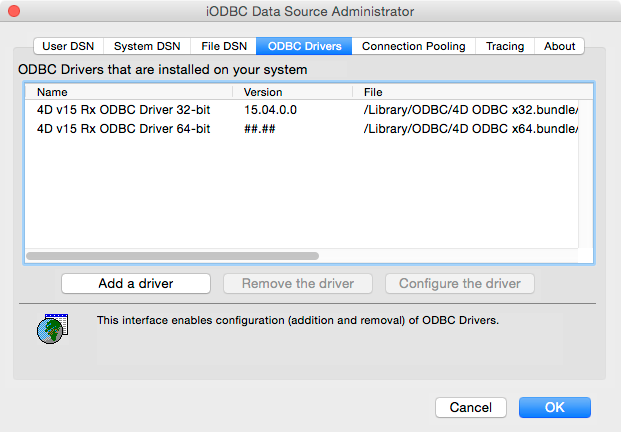Select the File DSN tab

(222, 46)
